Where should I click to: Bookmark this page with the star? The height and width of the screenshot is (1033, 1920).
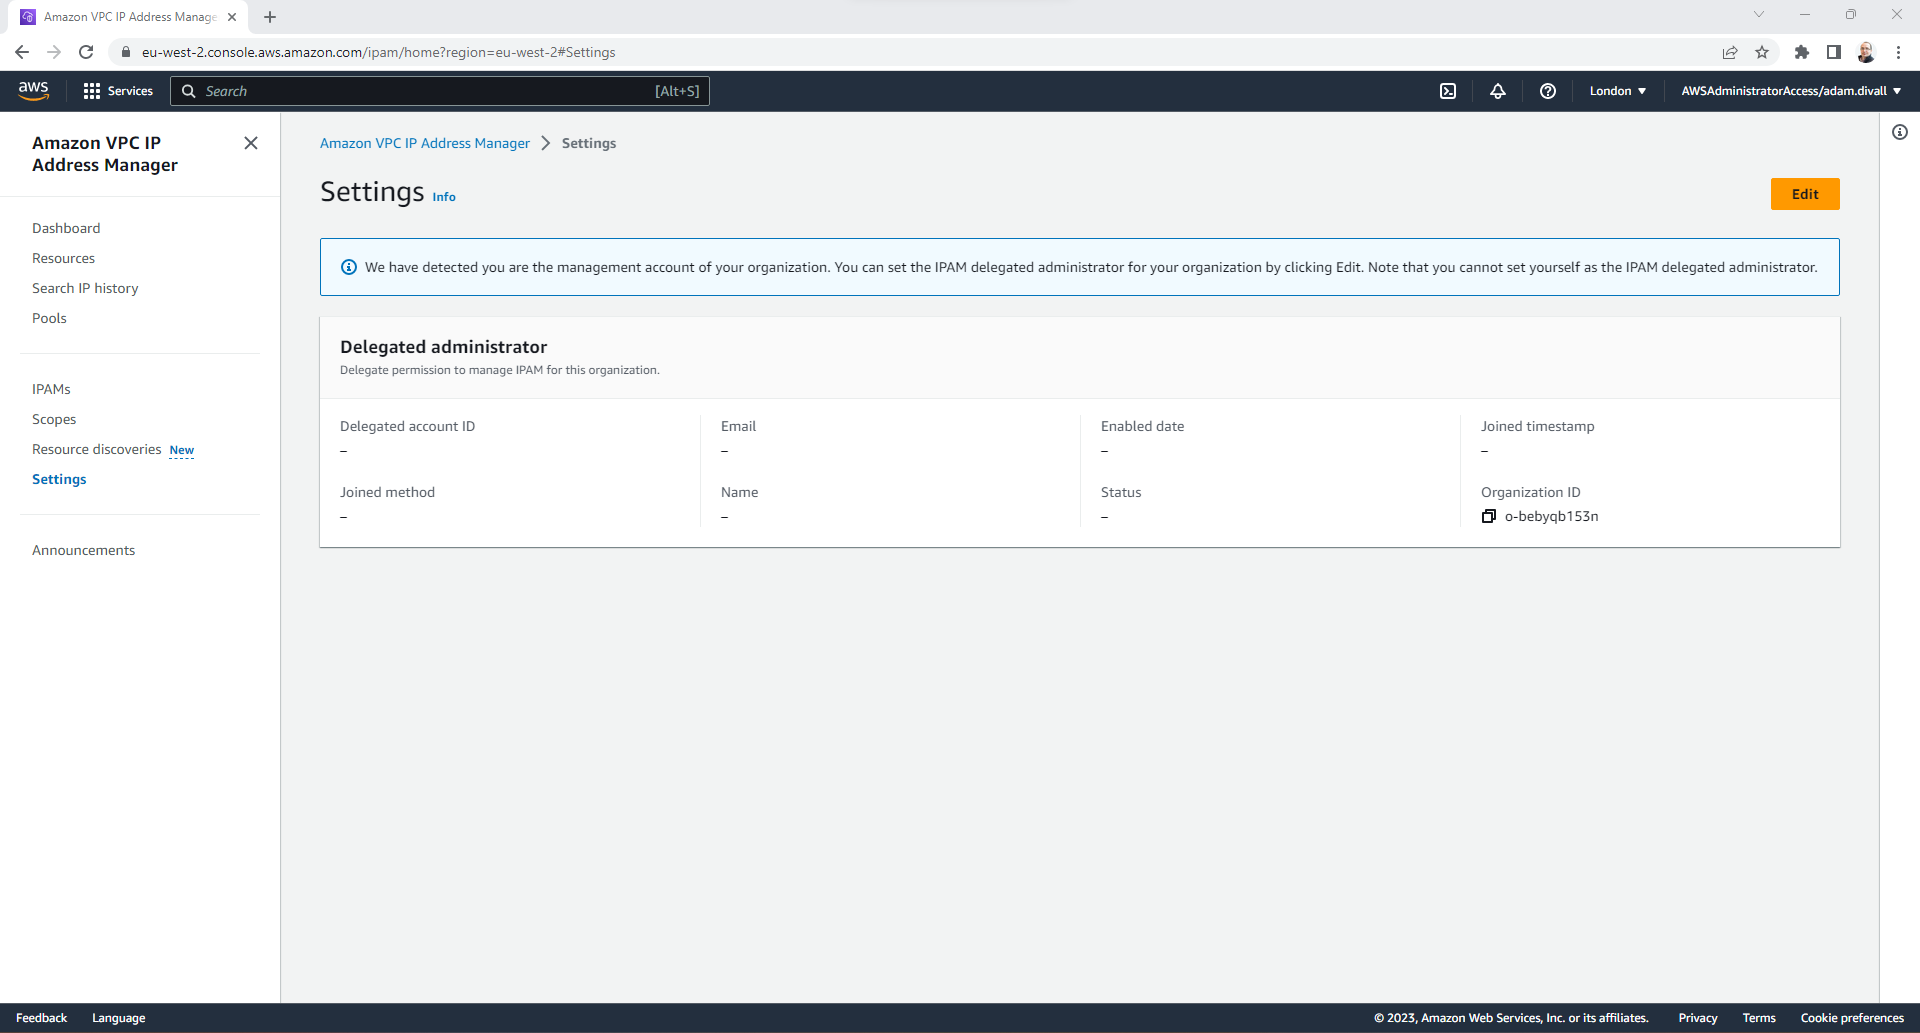1762,52
